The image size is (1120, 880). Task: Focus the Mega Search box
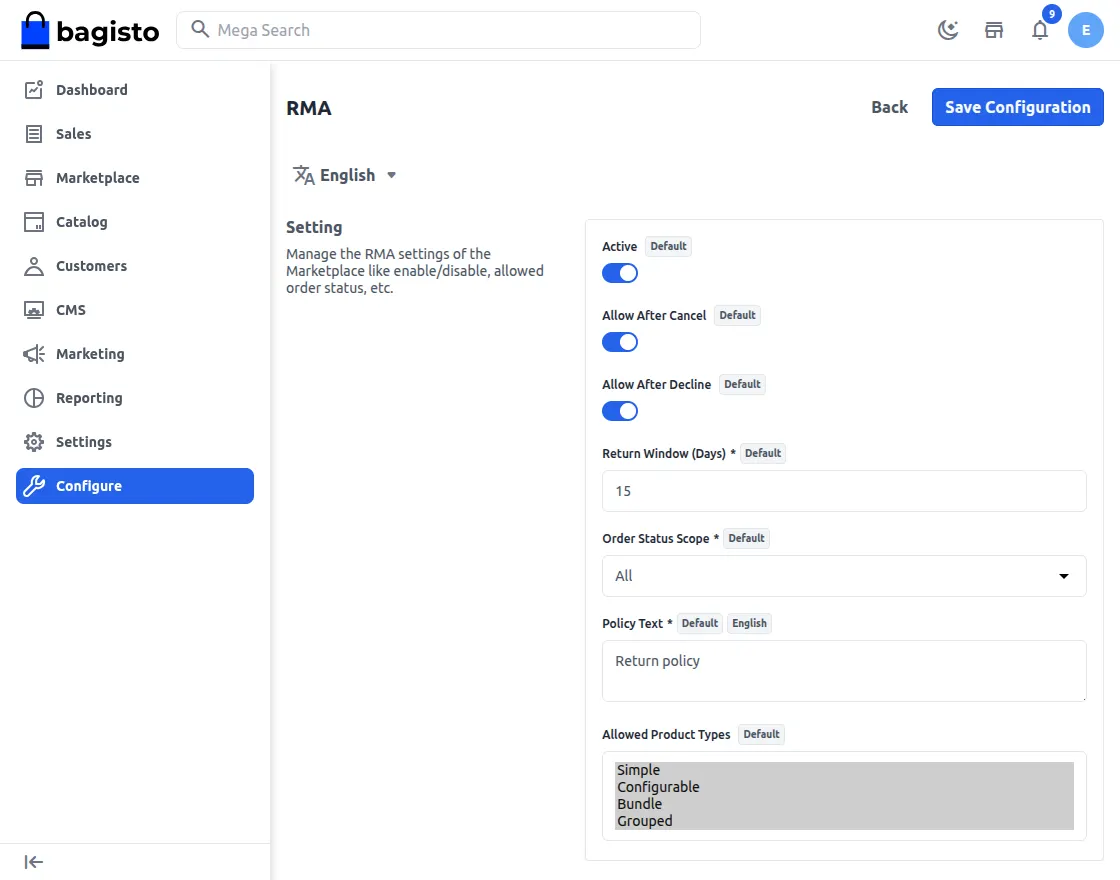[x=440, y=30]
